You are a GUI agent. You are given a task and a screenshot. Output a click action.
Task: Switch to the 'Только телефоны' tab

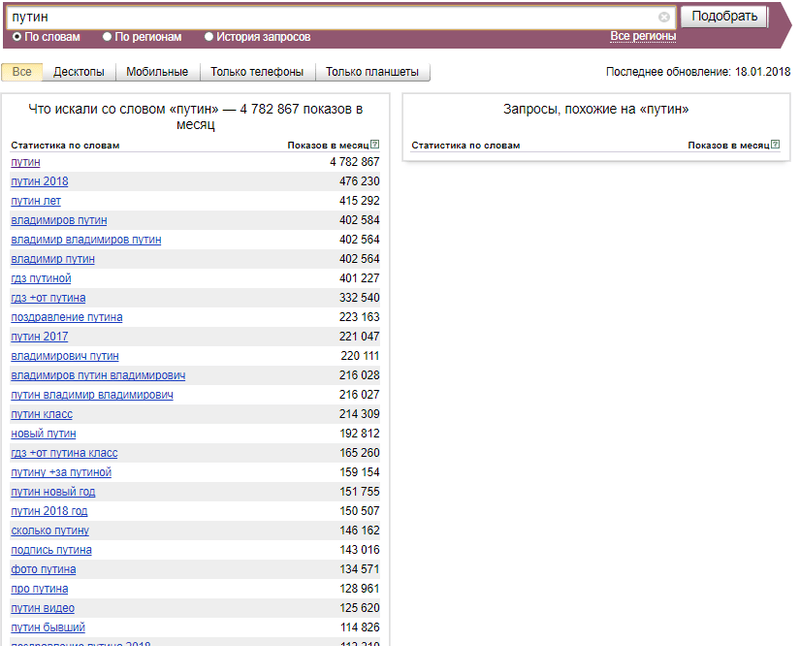(x=257, y=72)
